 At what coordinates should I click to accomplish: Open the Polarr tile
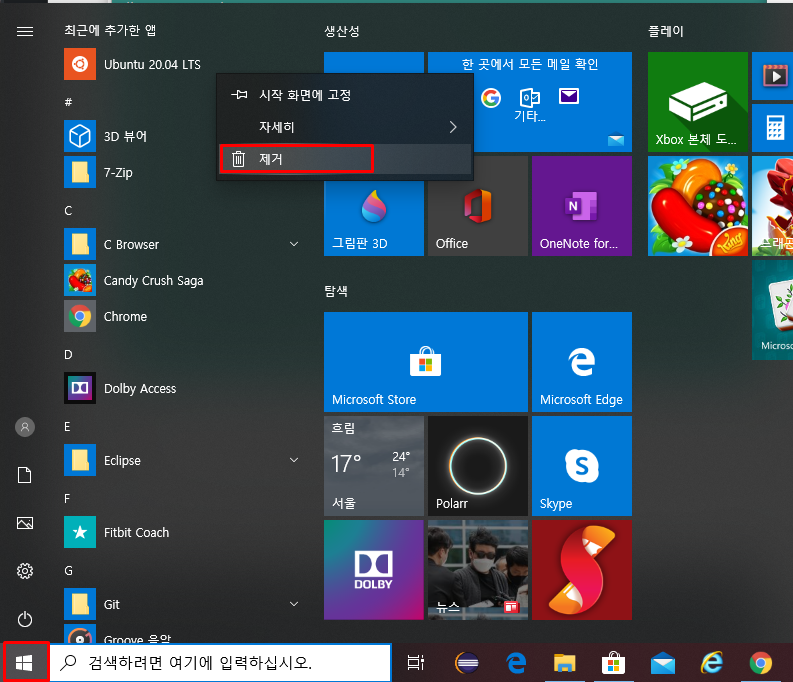pos(478,466)
